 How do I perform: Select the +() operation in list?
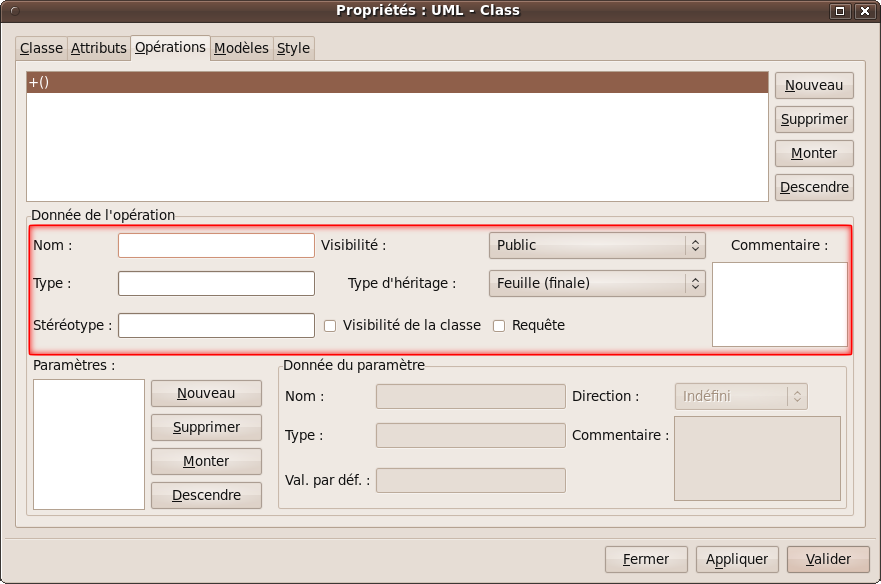(396, 83)
